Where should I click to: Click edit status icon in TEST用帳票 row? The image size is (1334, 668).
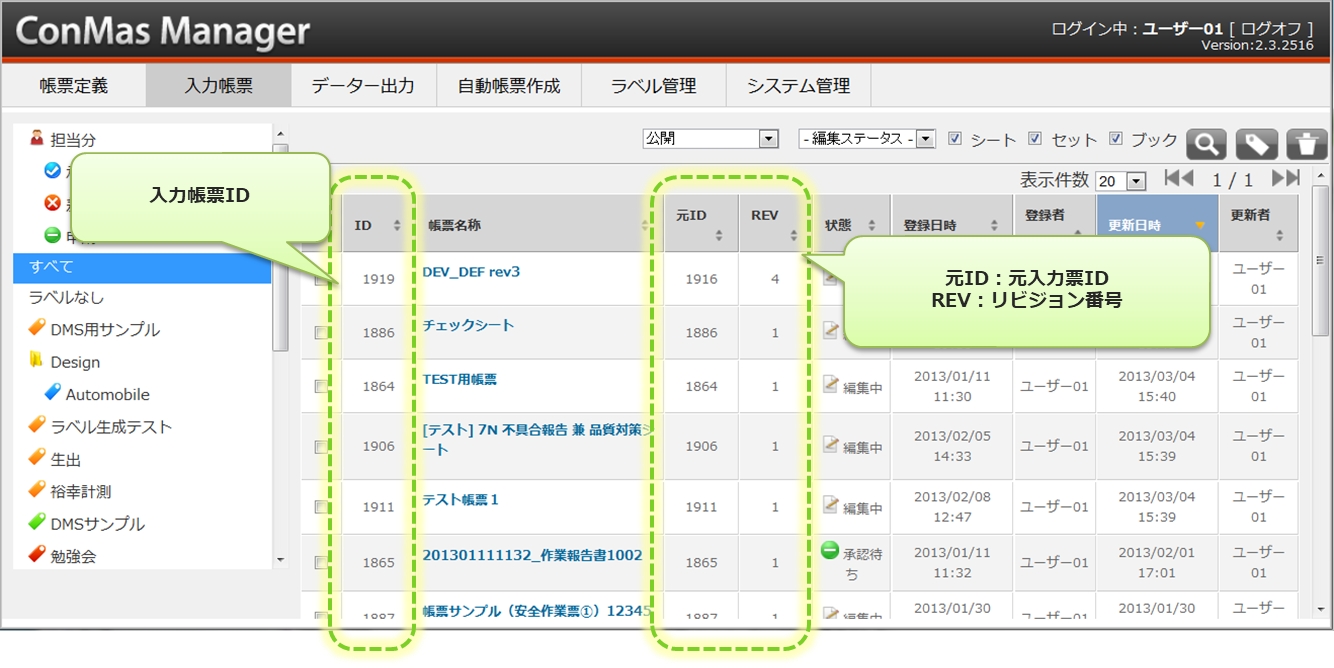tap(830, 385)
